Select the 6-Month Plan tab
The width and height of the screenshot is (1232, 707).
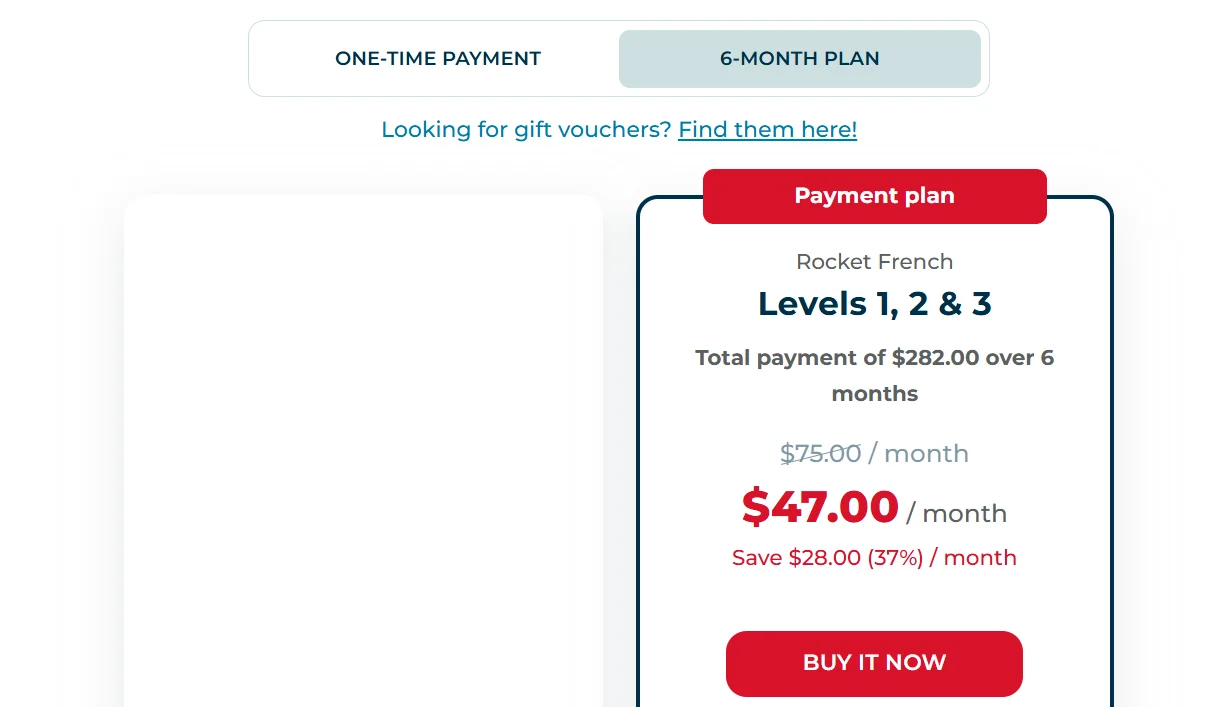pos(799,59)
